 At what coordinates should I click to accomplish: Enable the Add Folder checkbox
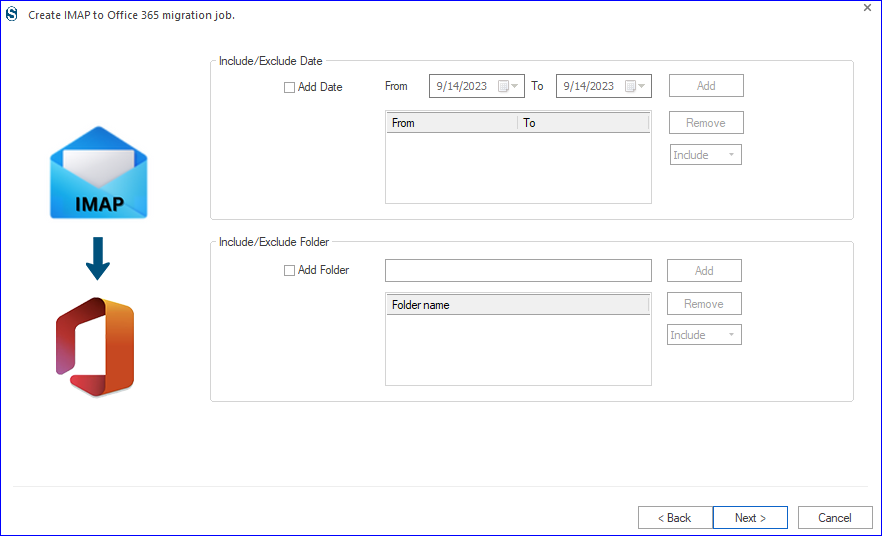(289, 271)
